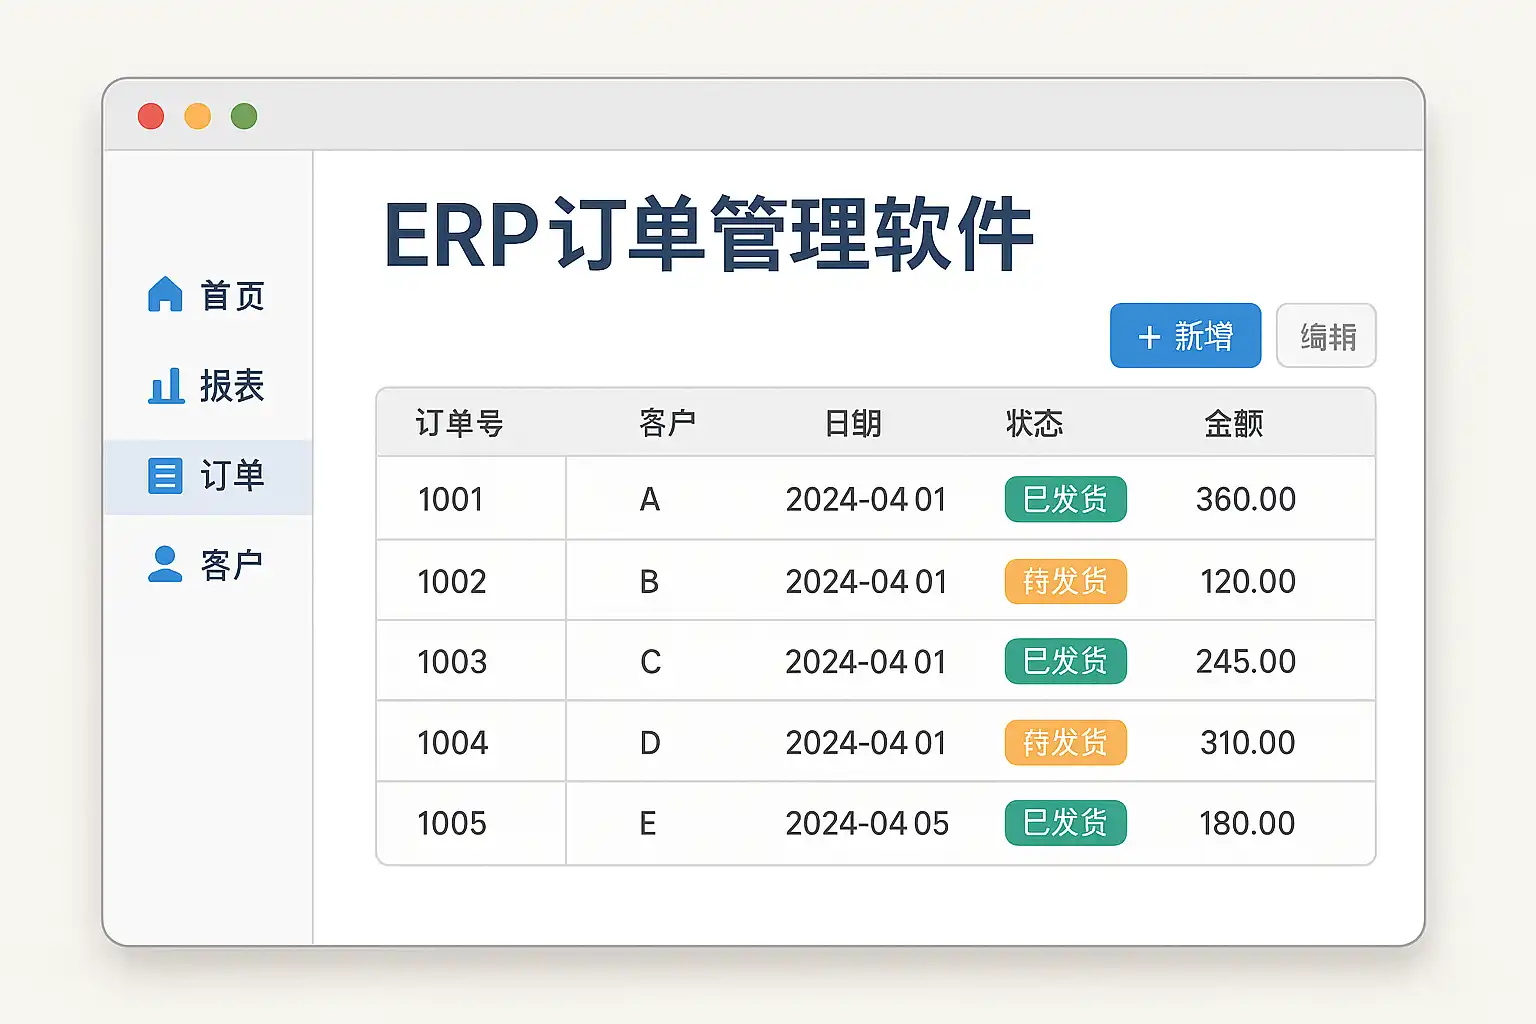Select 订单 in the sidebar navigation
This screenshot has height=1024, width=1536.
(207, 477)
